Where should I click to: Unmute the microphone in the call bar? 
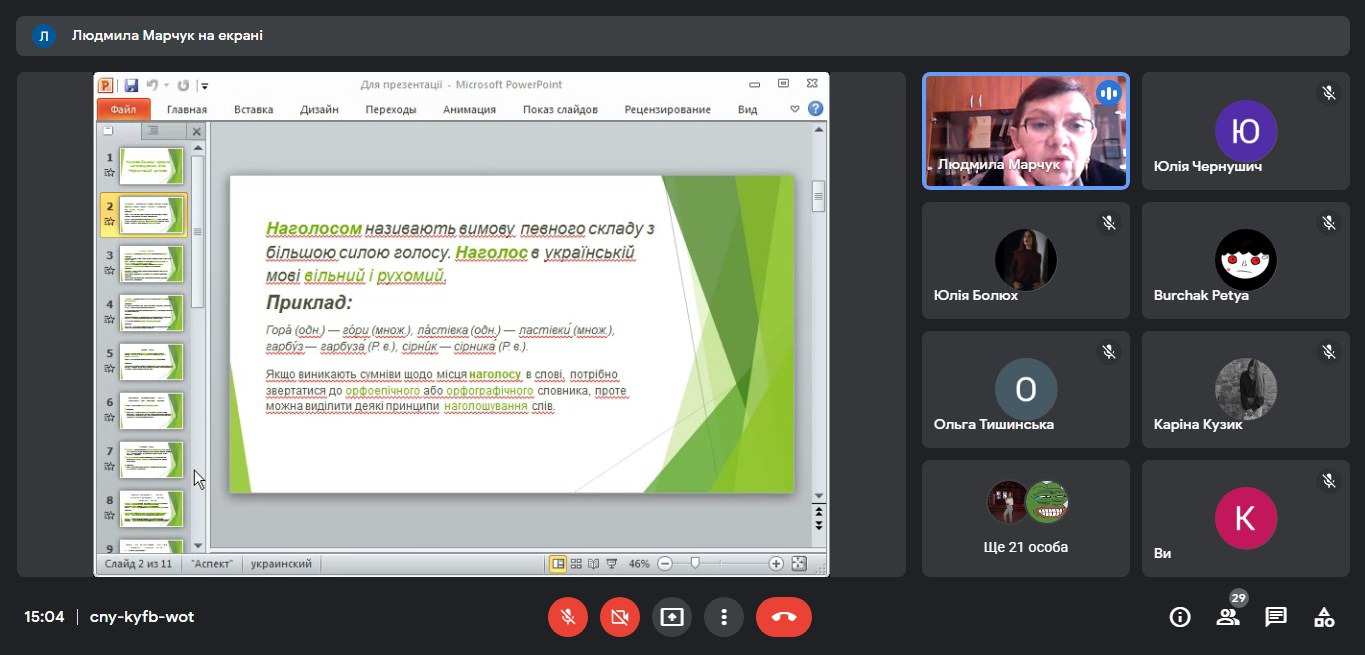click(568, 617)
